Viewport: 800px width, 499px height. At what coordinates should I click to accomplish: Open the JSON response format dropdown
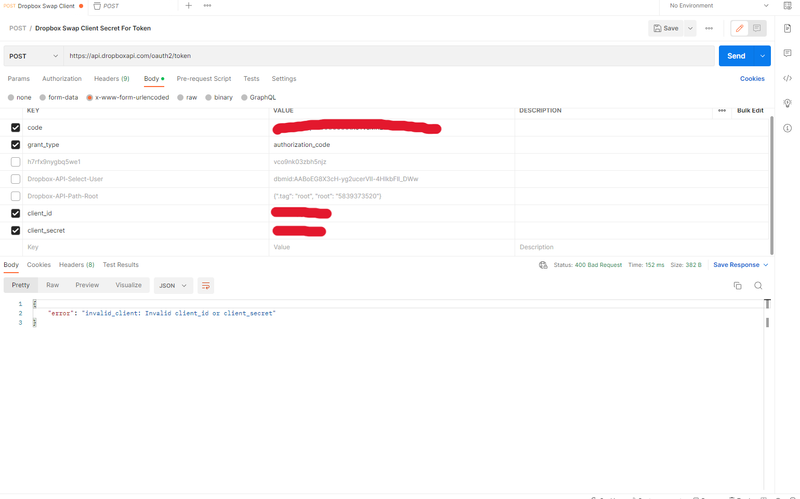coord(173,286)
